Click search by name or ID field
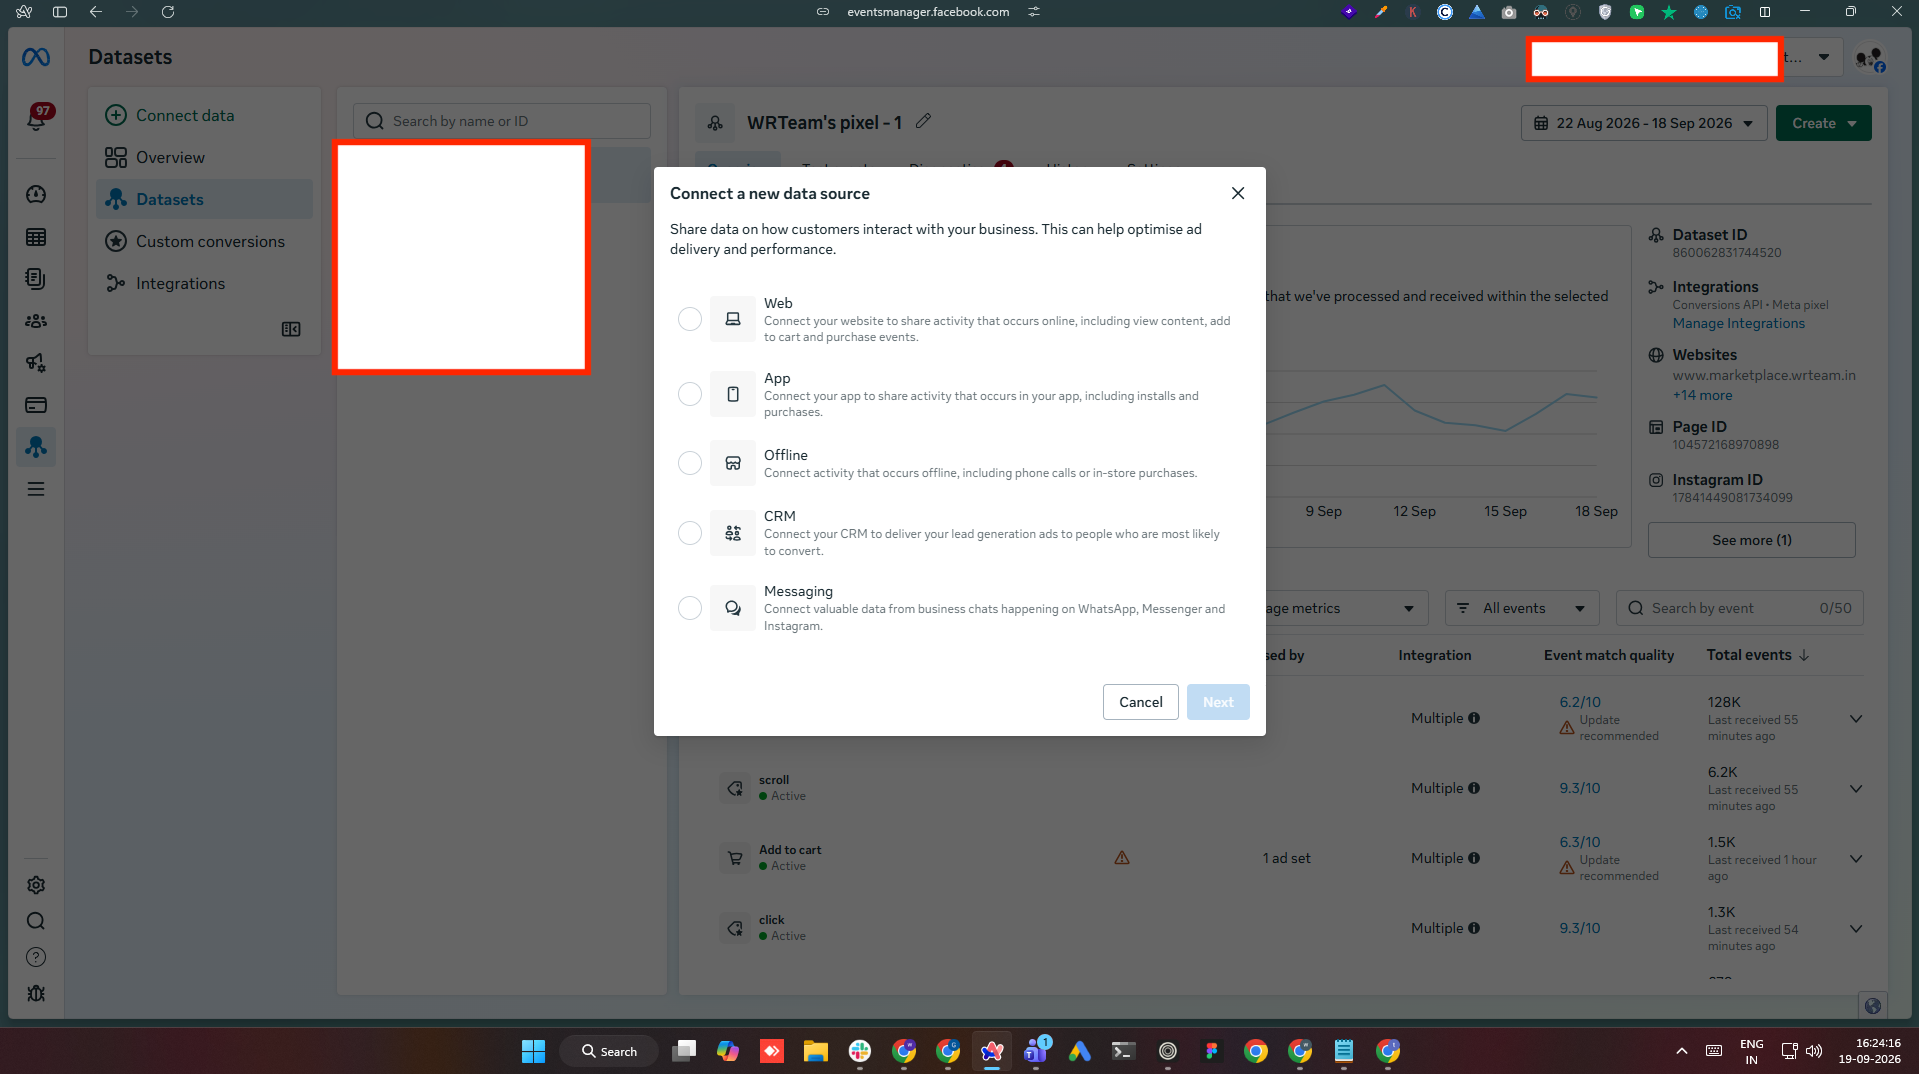1919x1074 pixels. tap(502, 121)
